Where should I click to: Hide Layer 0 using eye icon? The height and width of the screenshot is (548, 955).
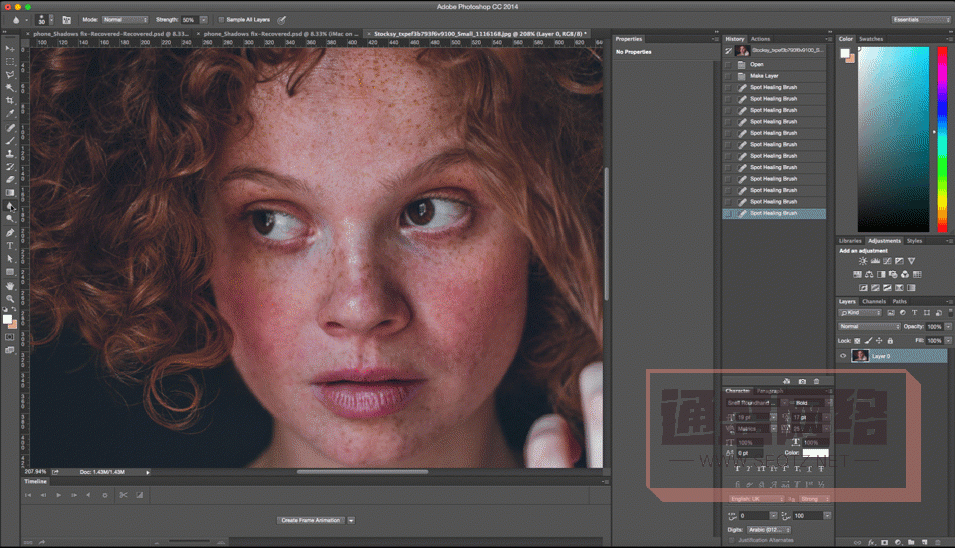click(843, 356)
